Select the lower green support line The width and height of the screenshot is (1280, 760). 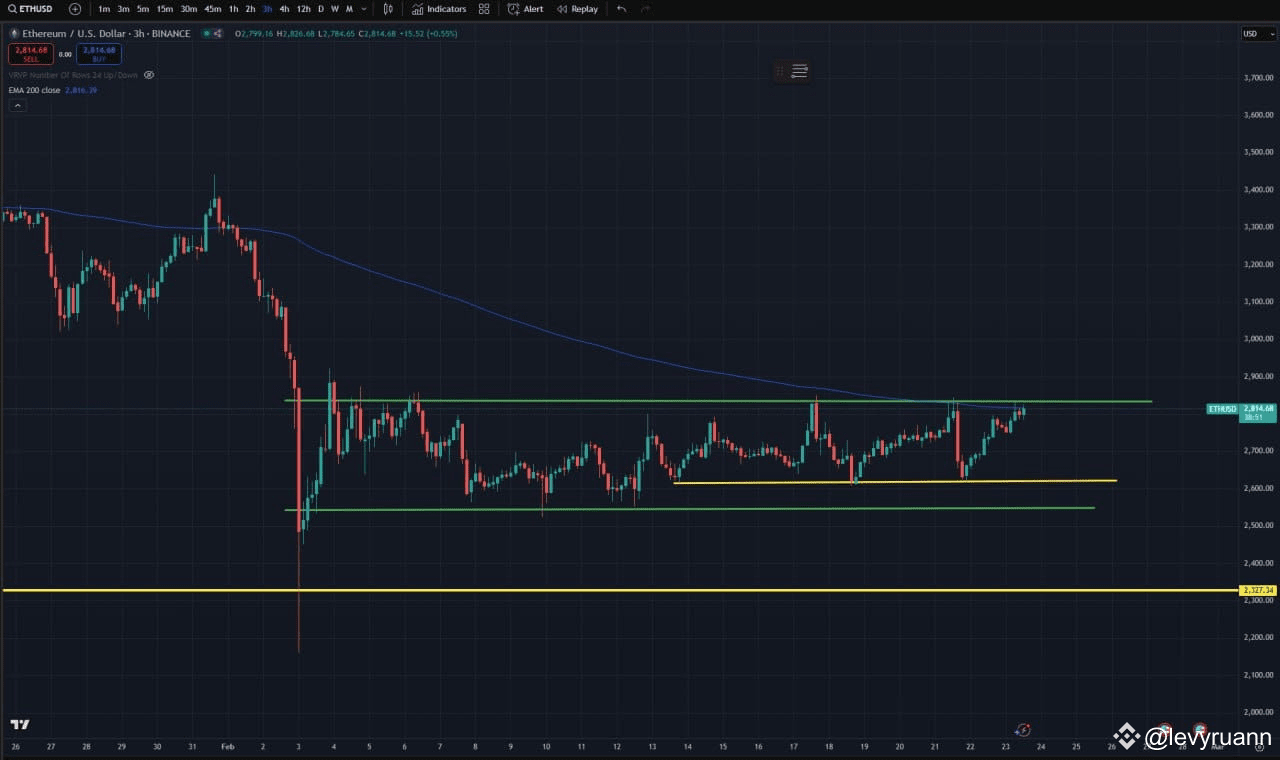pos(690,509)
